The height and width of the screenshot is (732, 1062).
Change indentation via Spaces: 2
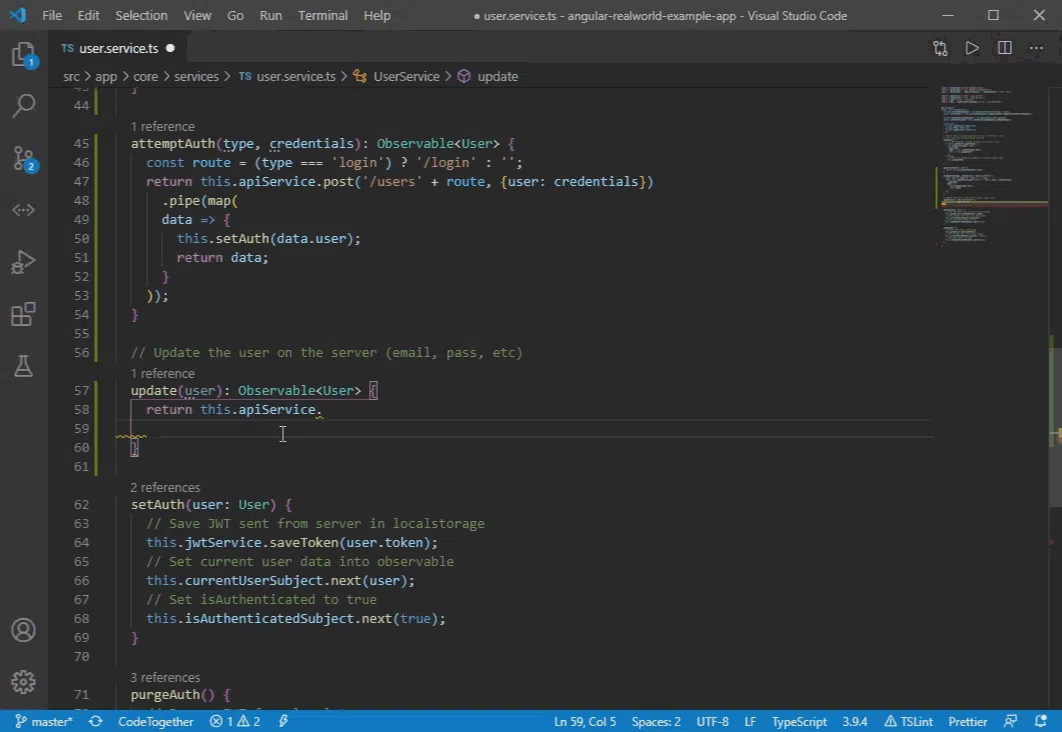(x=656, y=722)
